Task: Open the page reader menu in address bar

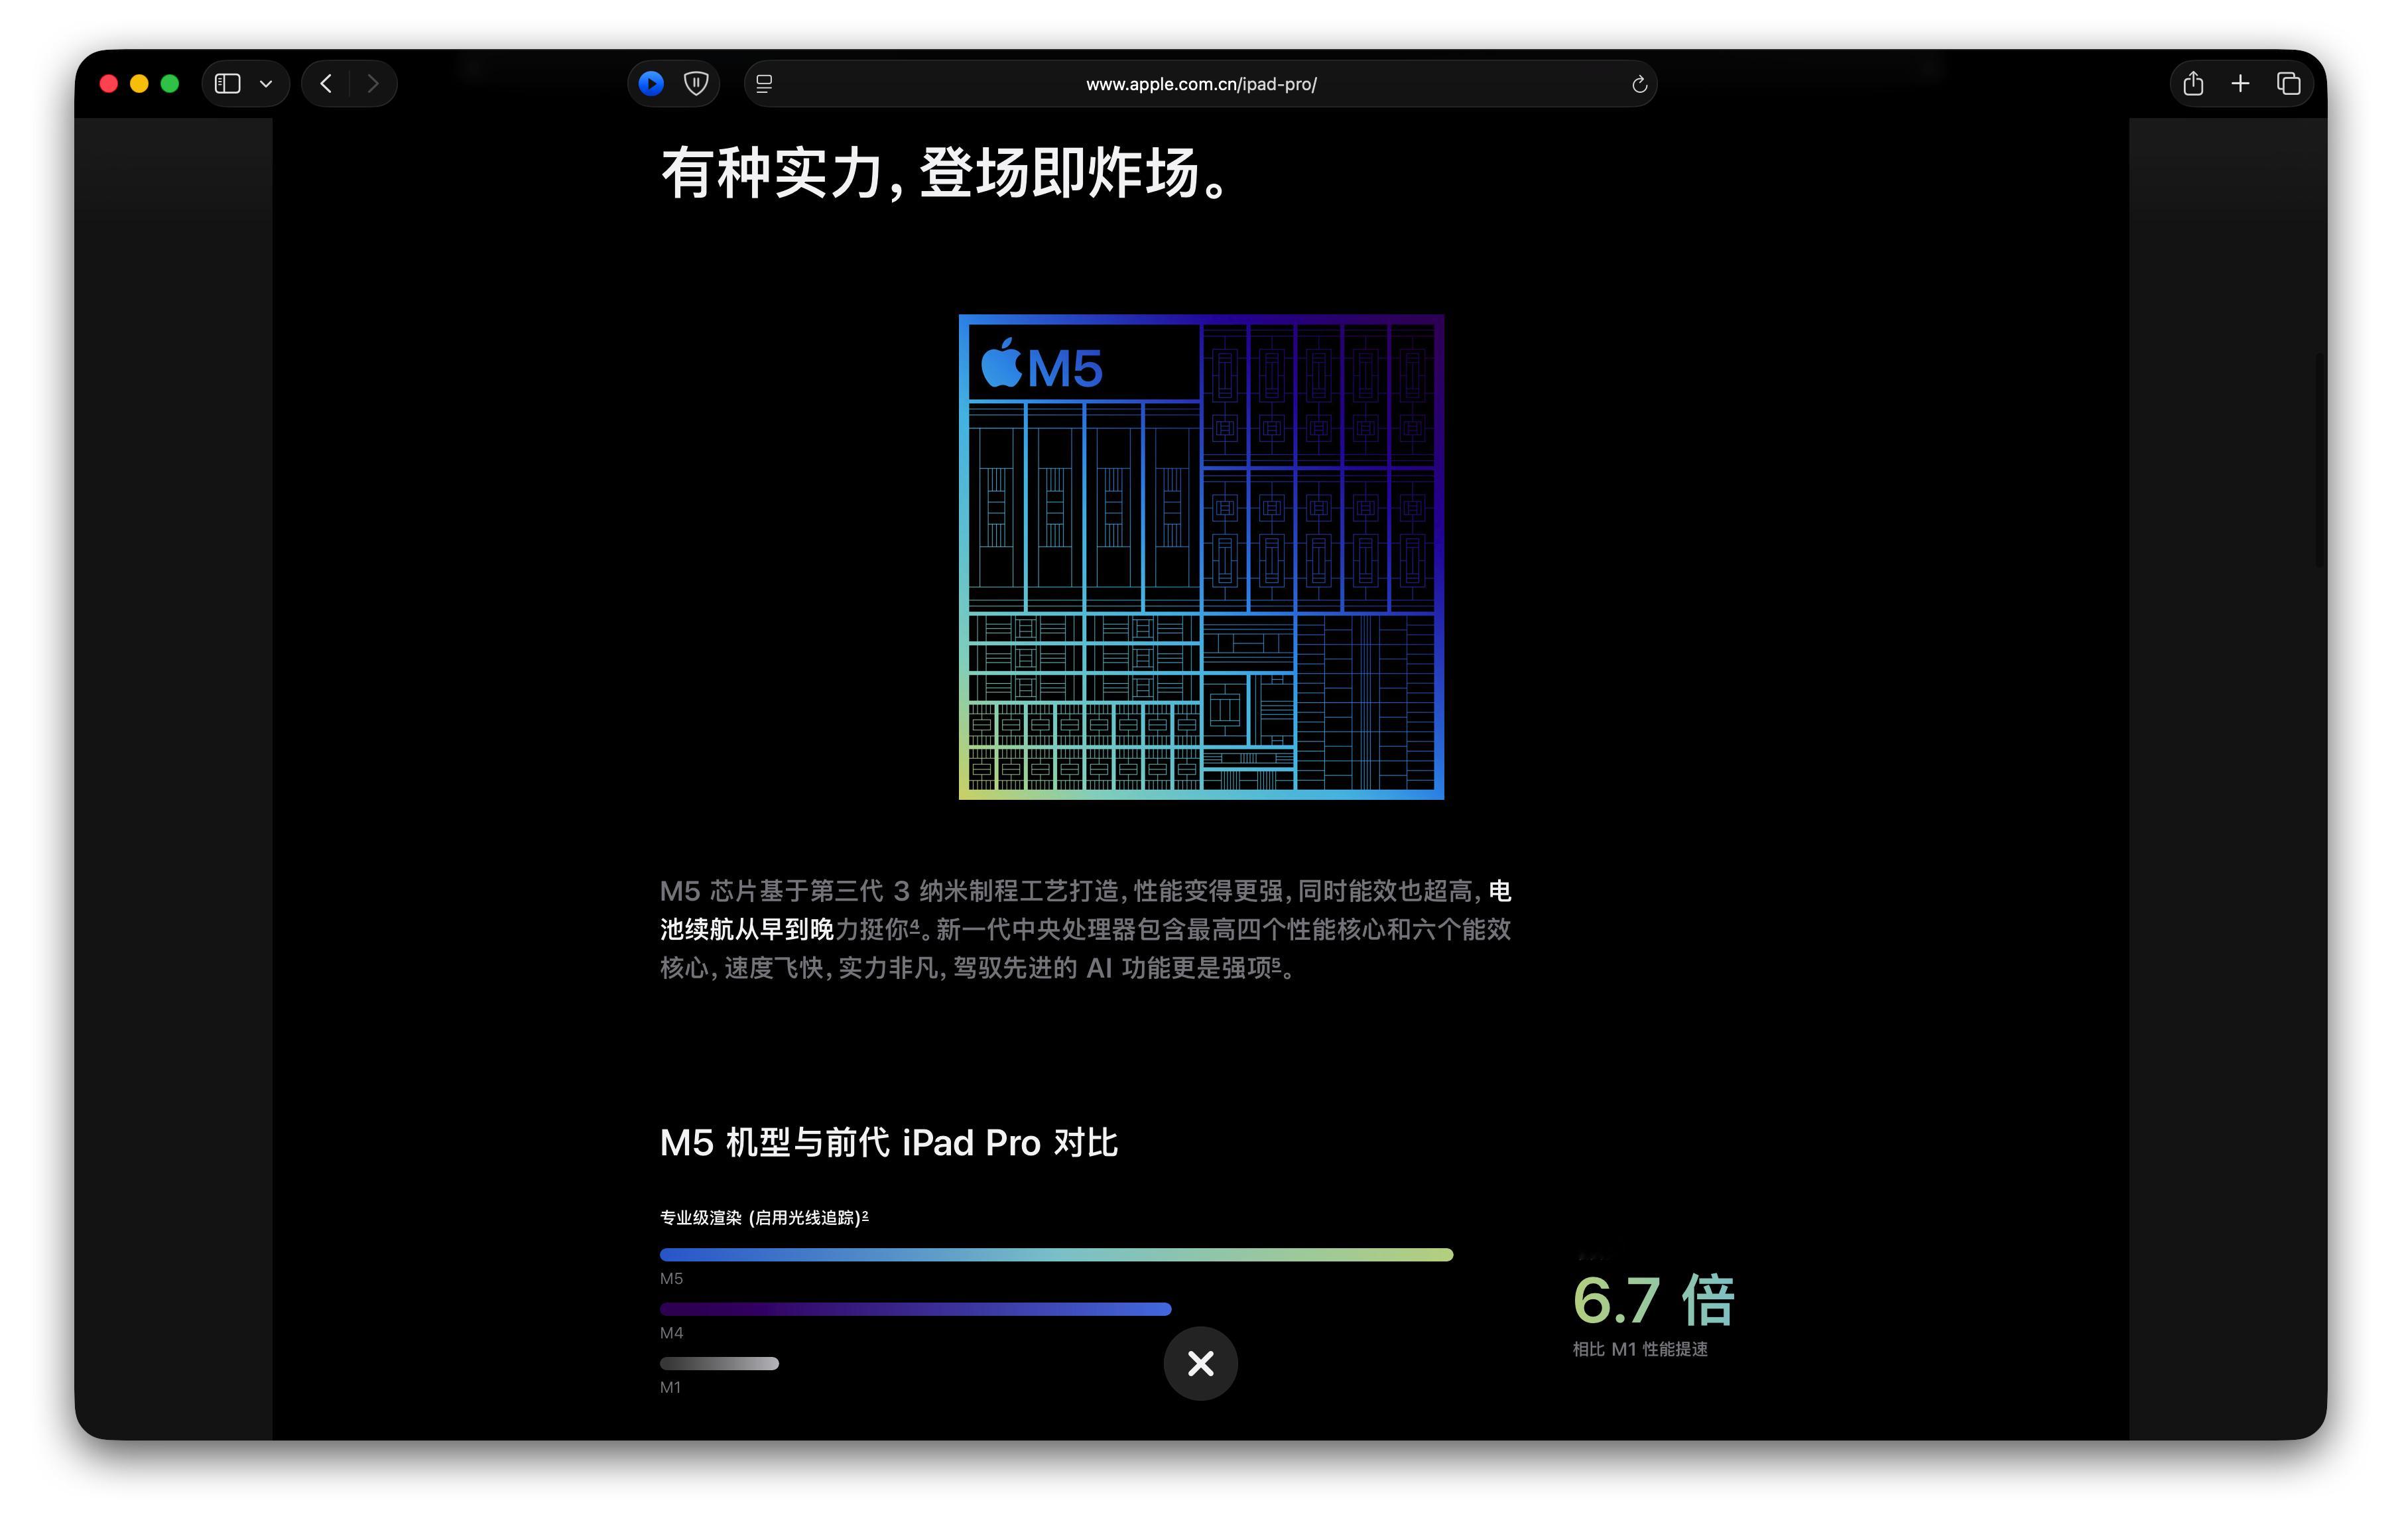Action: point(764,84)
